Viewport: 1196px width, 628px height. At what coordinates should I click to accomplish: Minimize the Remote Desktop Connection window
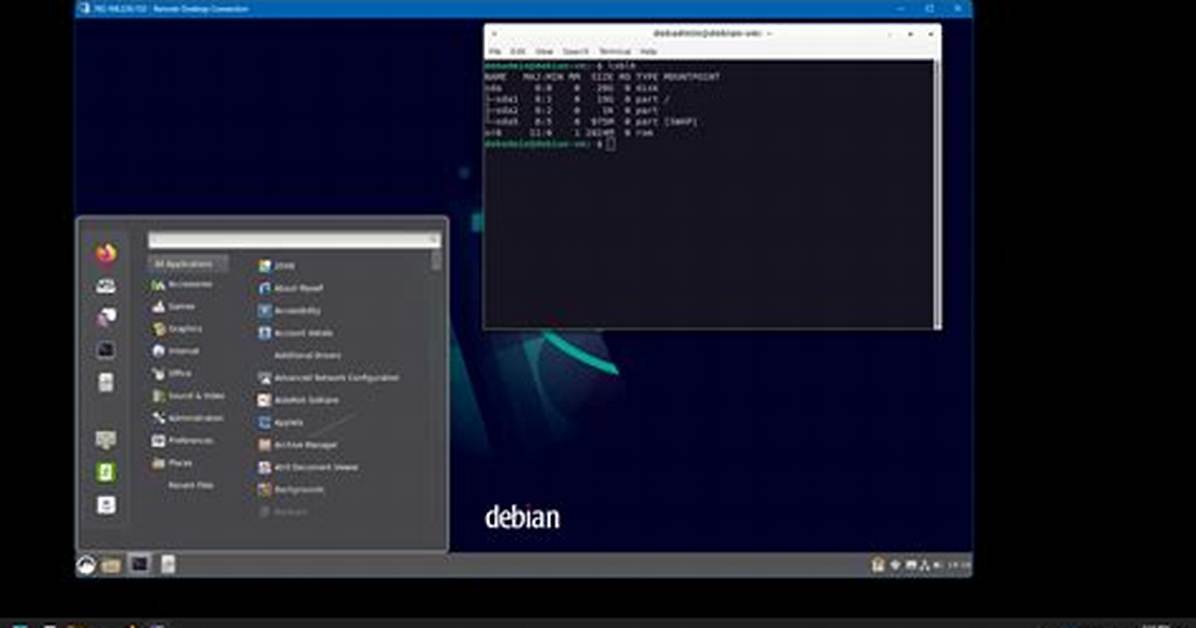(901, 8)
